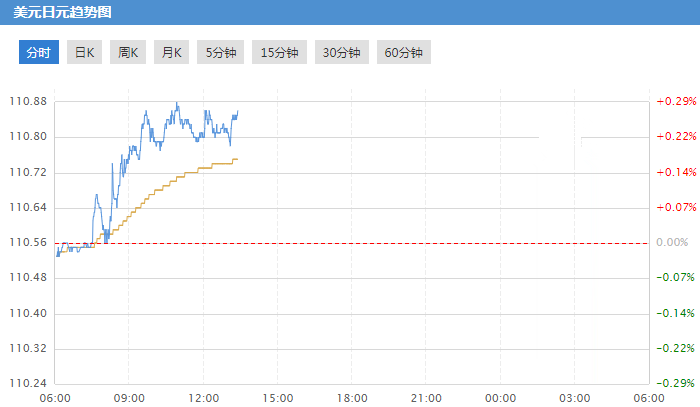Click the 0.00% percentage label
This screenshot has width=700, height=407.
tap(671, 243)
